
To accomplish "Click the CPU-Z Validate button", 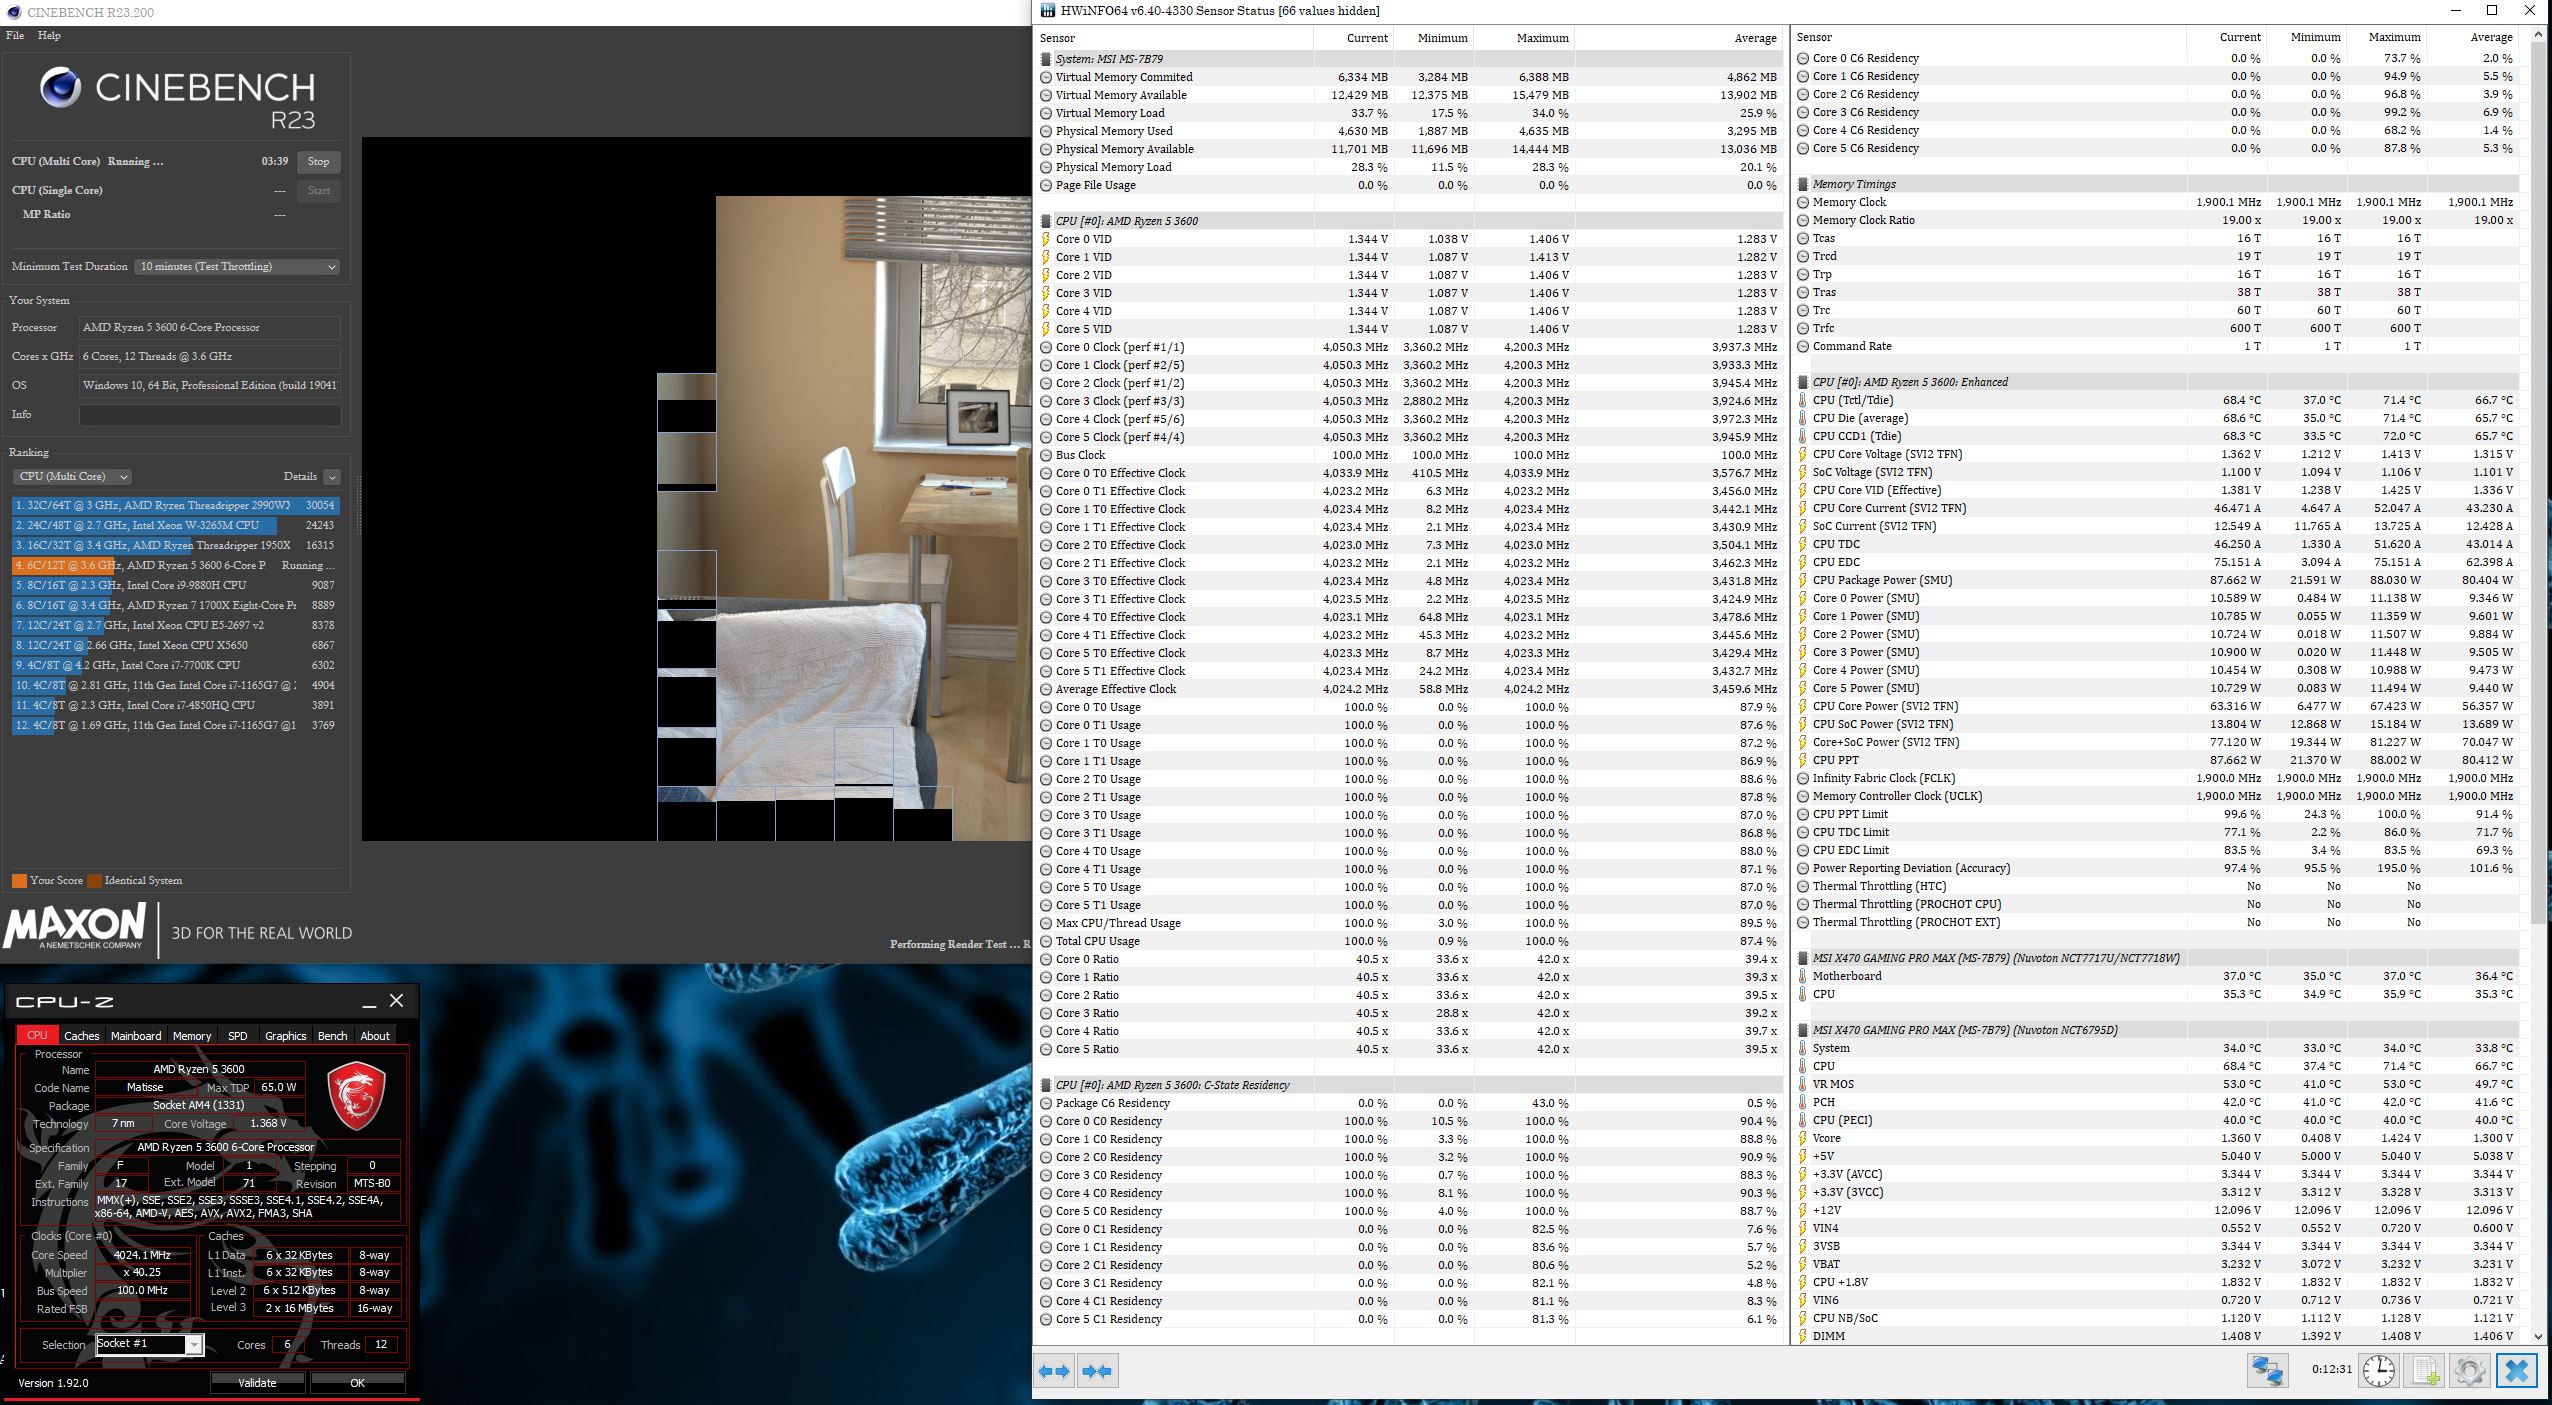I will 257,1383.
